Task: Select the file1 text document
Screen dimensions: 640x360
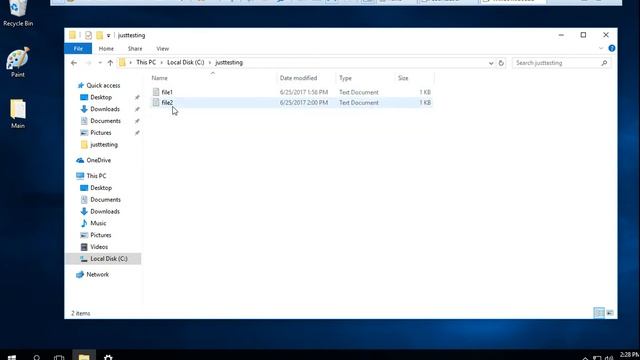Action: pos(167,92)
